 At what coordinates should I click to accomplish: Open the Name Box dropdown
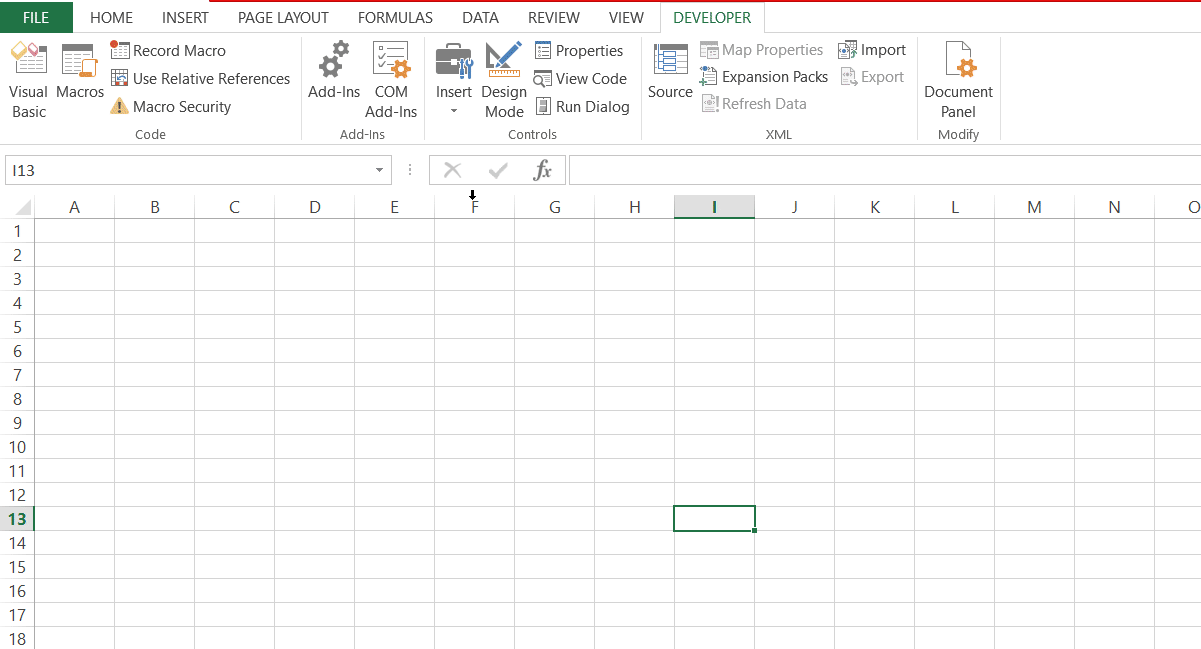[380, 170]
